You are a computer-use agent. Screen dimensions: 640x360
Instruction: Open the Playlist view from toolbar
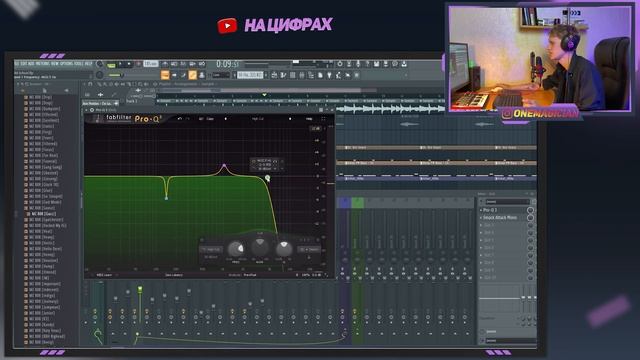point(274,75)
